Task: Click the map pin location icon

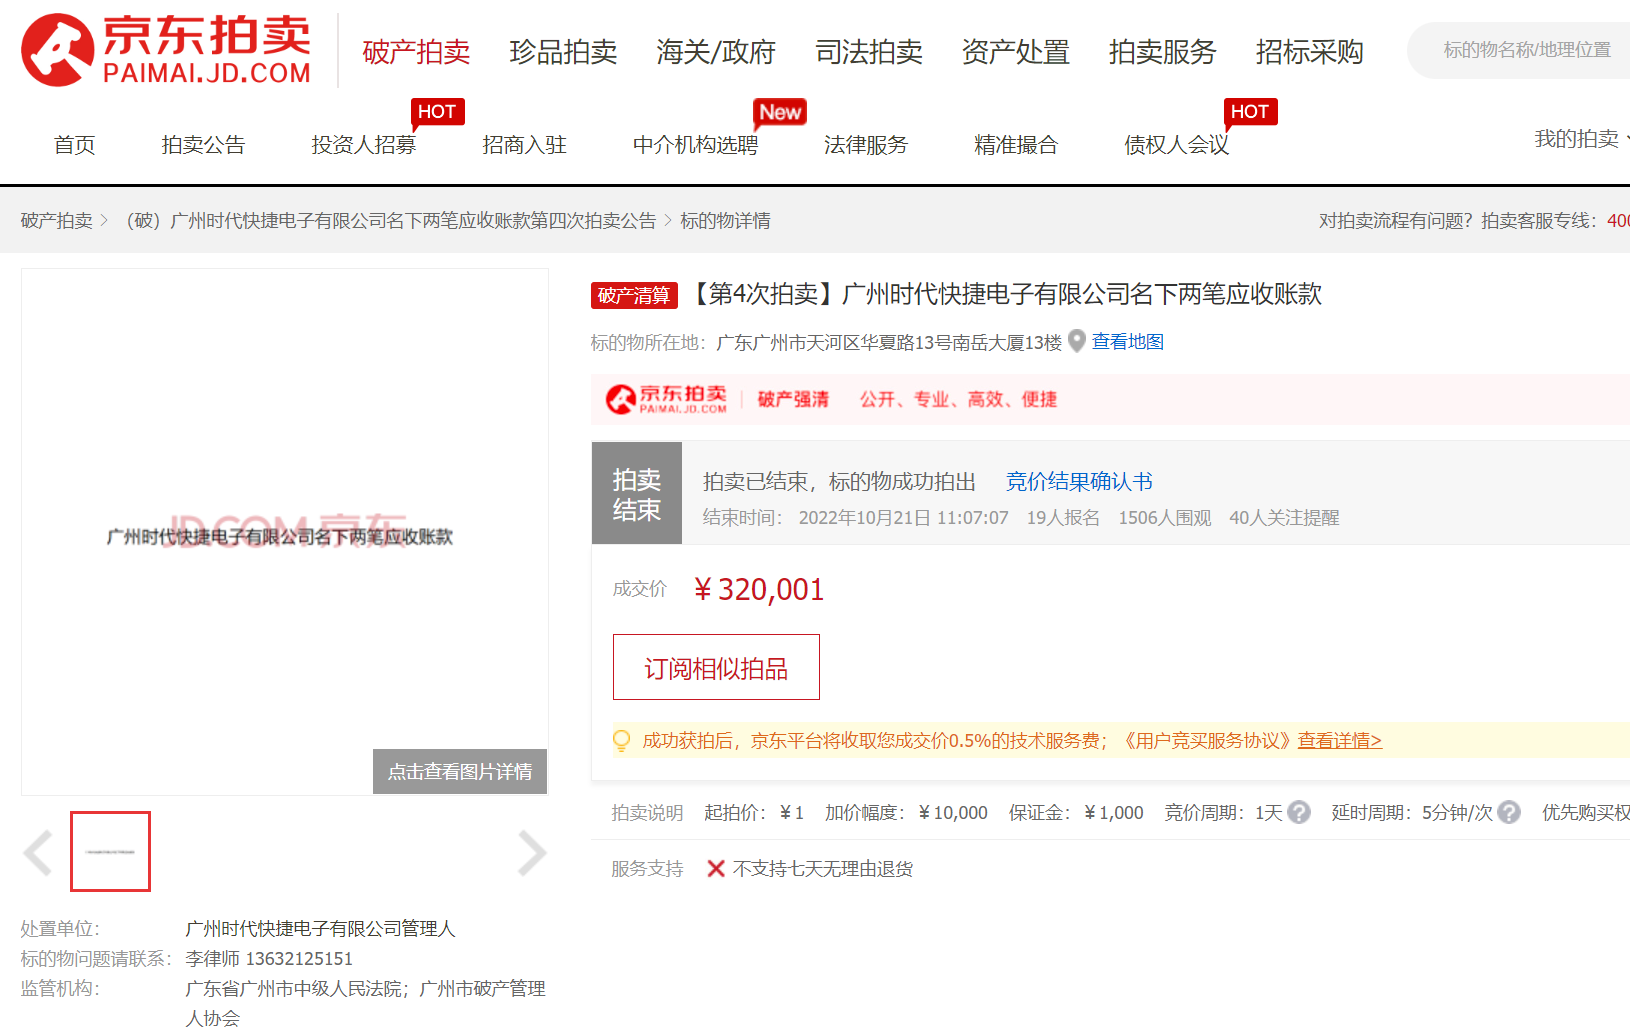Action: pyautogui.click(x=1077, y=342)
